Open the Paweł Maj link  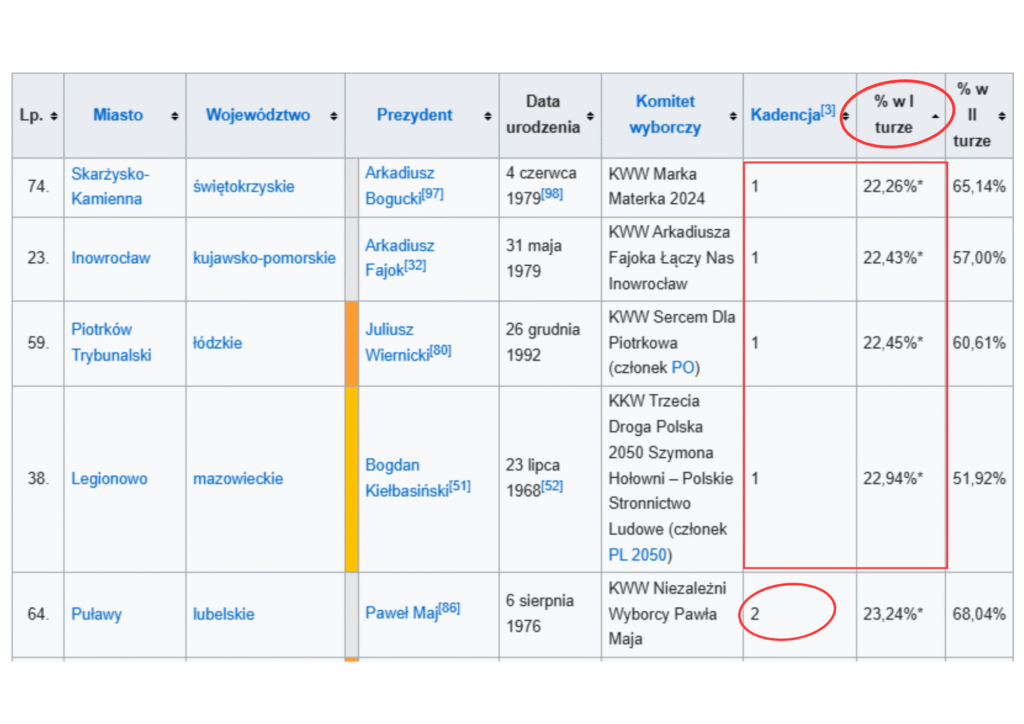click(402, 613)
